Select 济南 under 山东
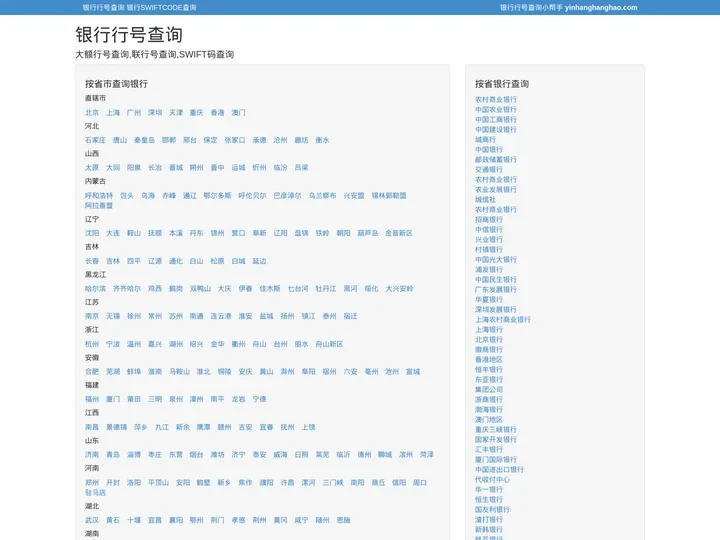 (92, 455)
